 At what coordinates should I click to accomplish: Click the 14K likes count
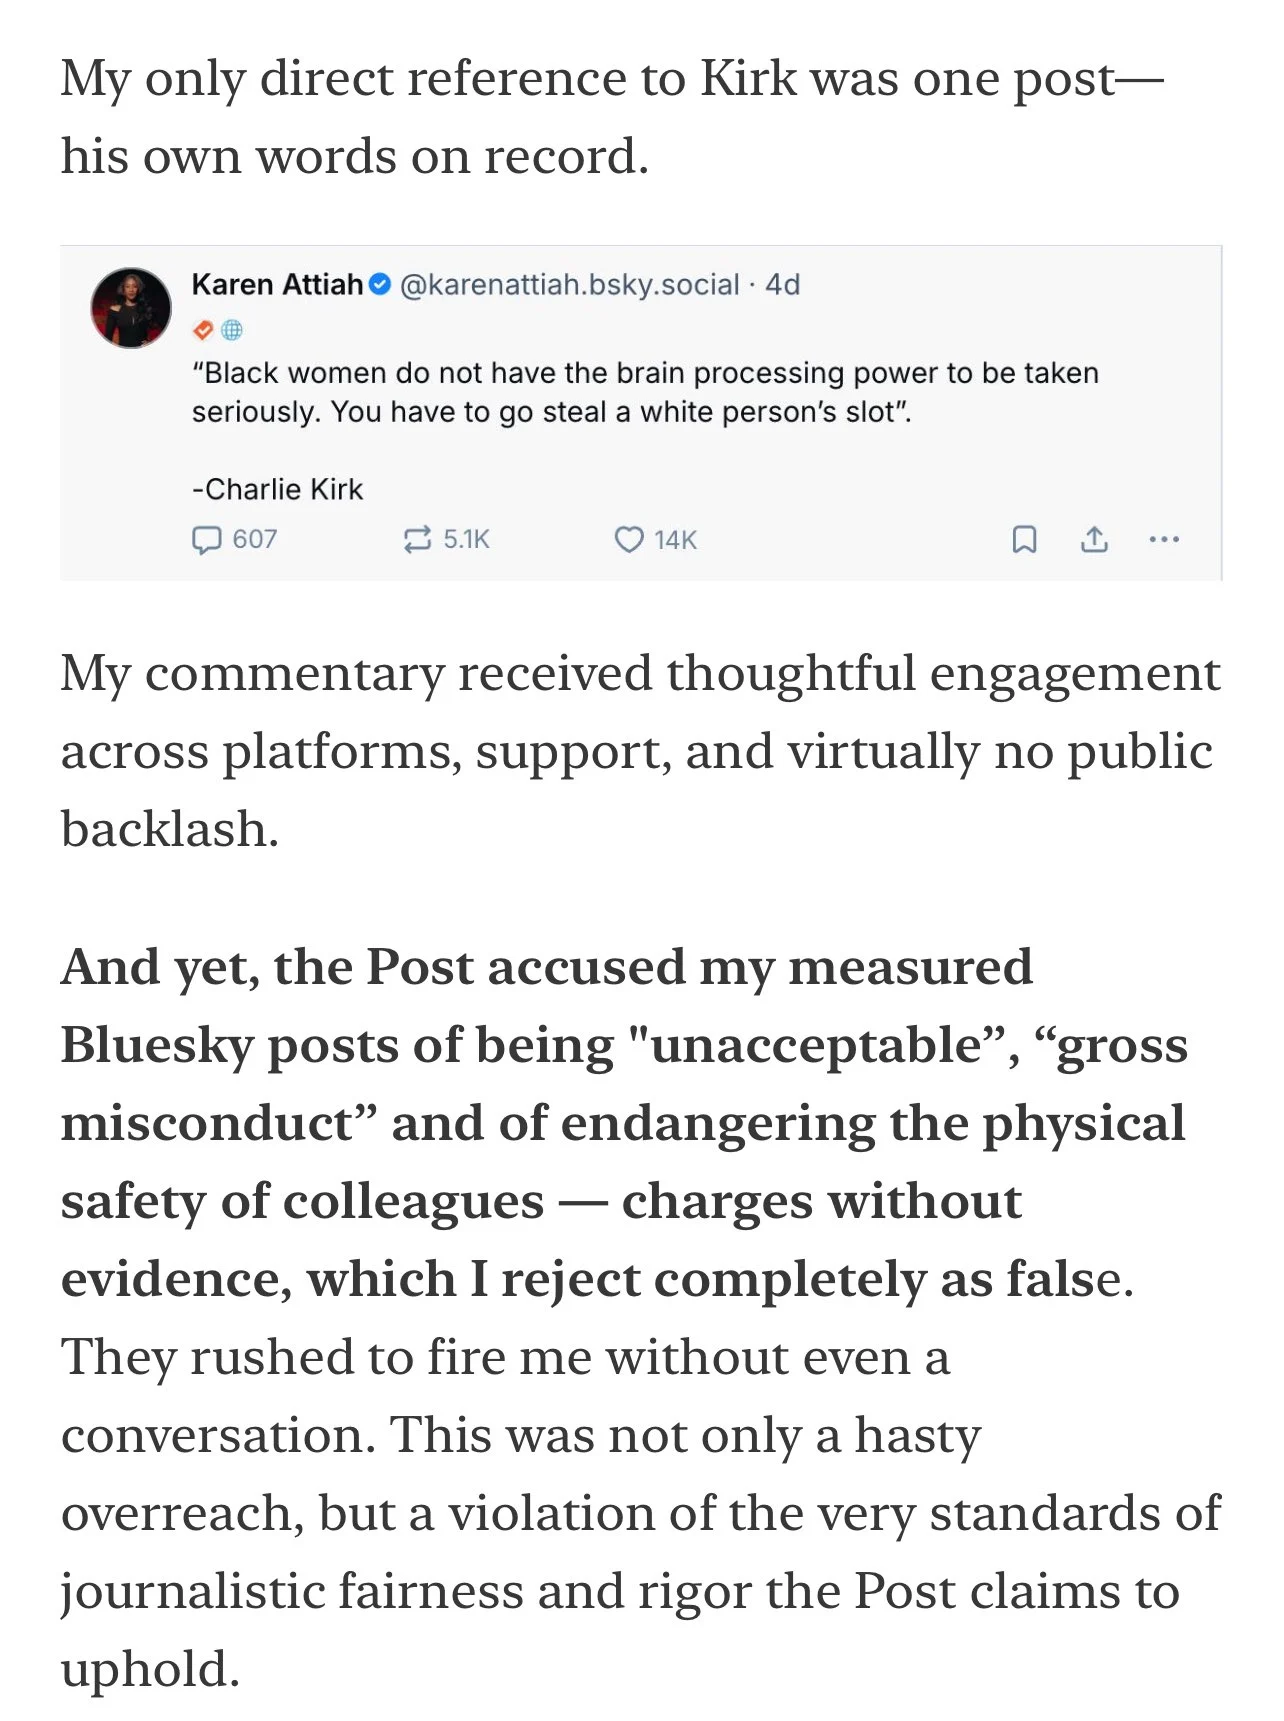[x=675, y=540]
